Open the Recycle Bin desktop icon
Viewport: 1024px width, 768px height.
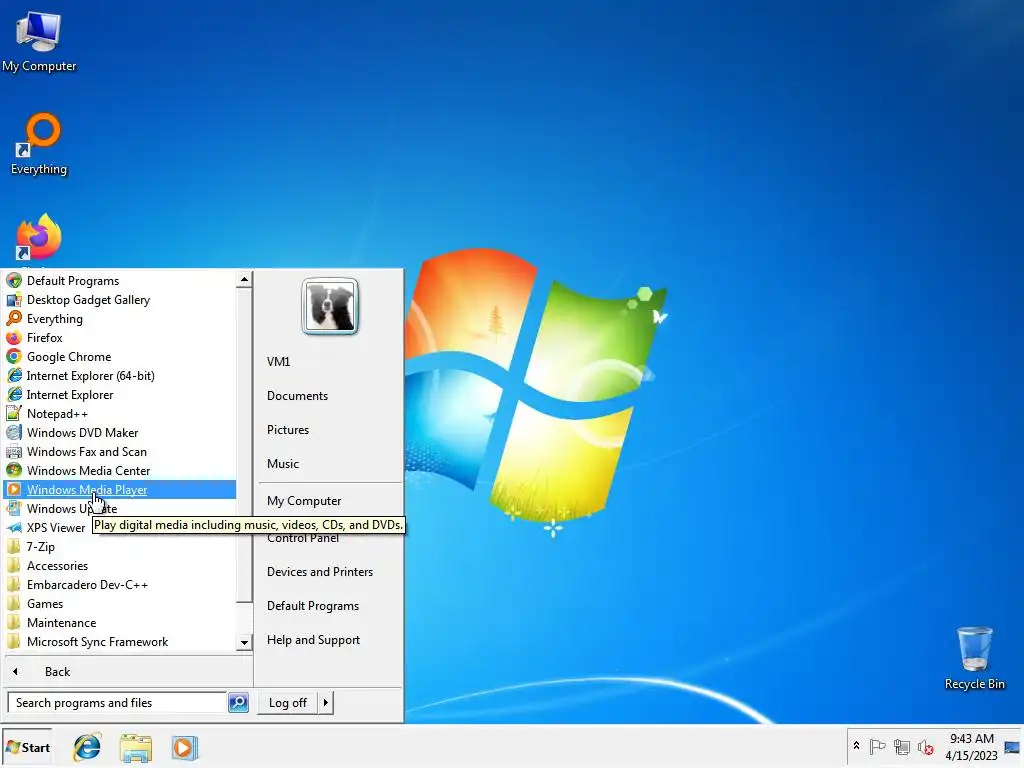(x=974, y=657)
